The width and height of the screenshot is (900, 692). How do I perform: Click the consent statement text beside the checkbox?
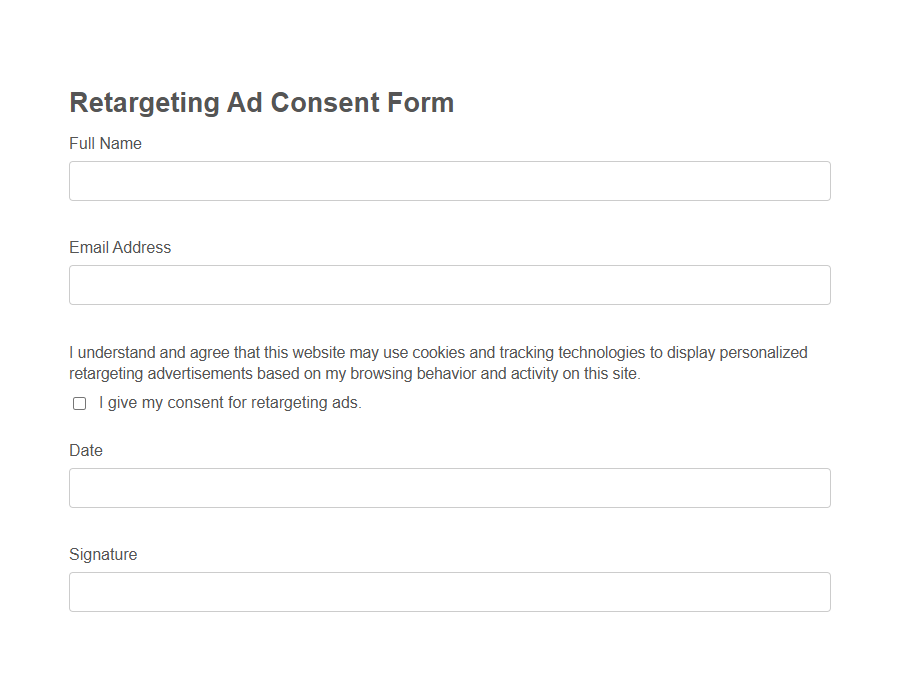coord(228,402)
